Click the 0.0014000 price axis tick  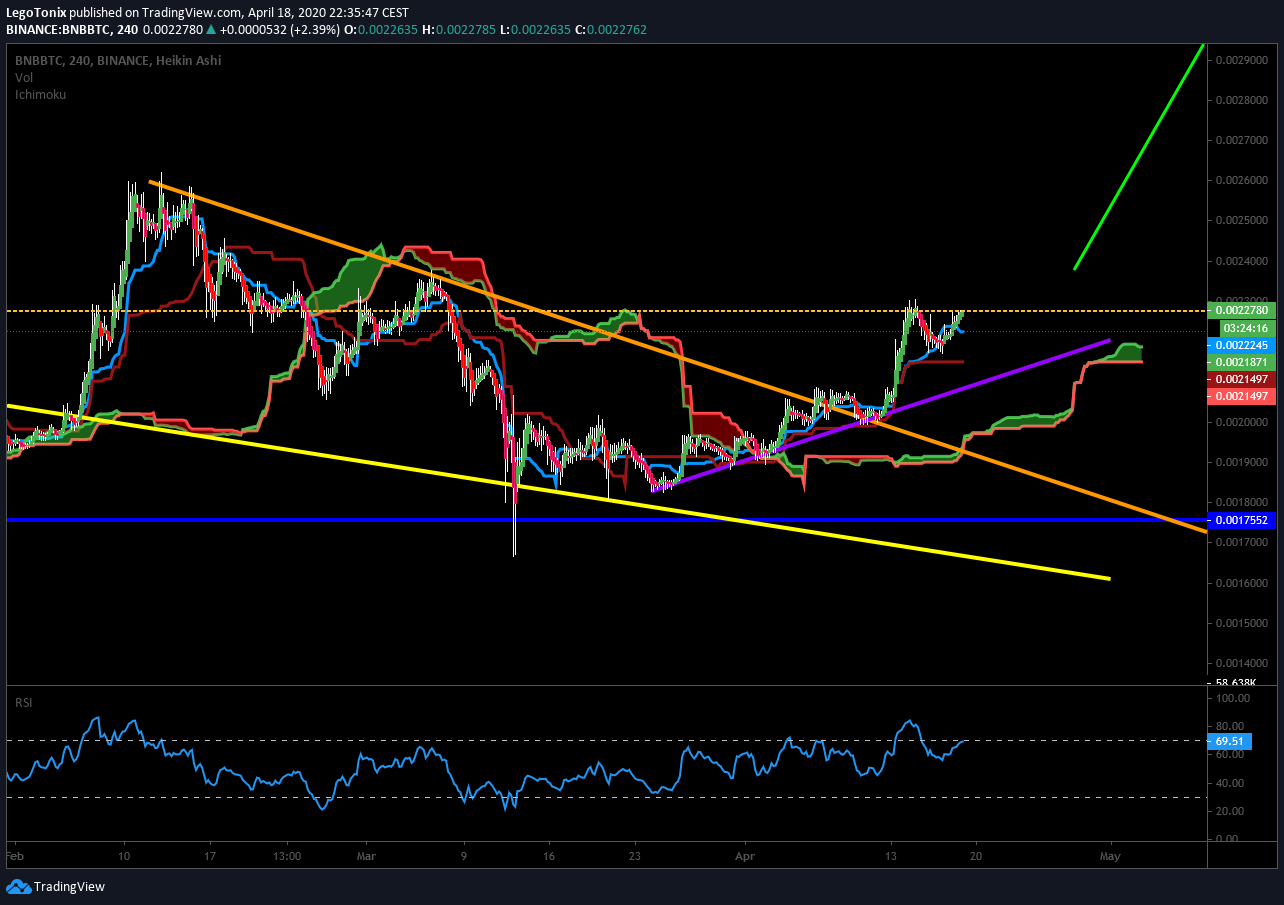point(1242,664)
